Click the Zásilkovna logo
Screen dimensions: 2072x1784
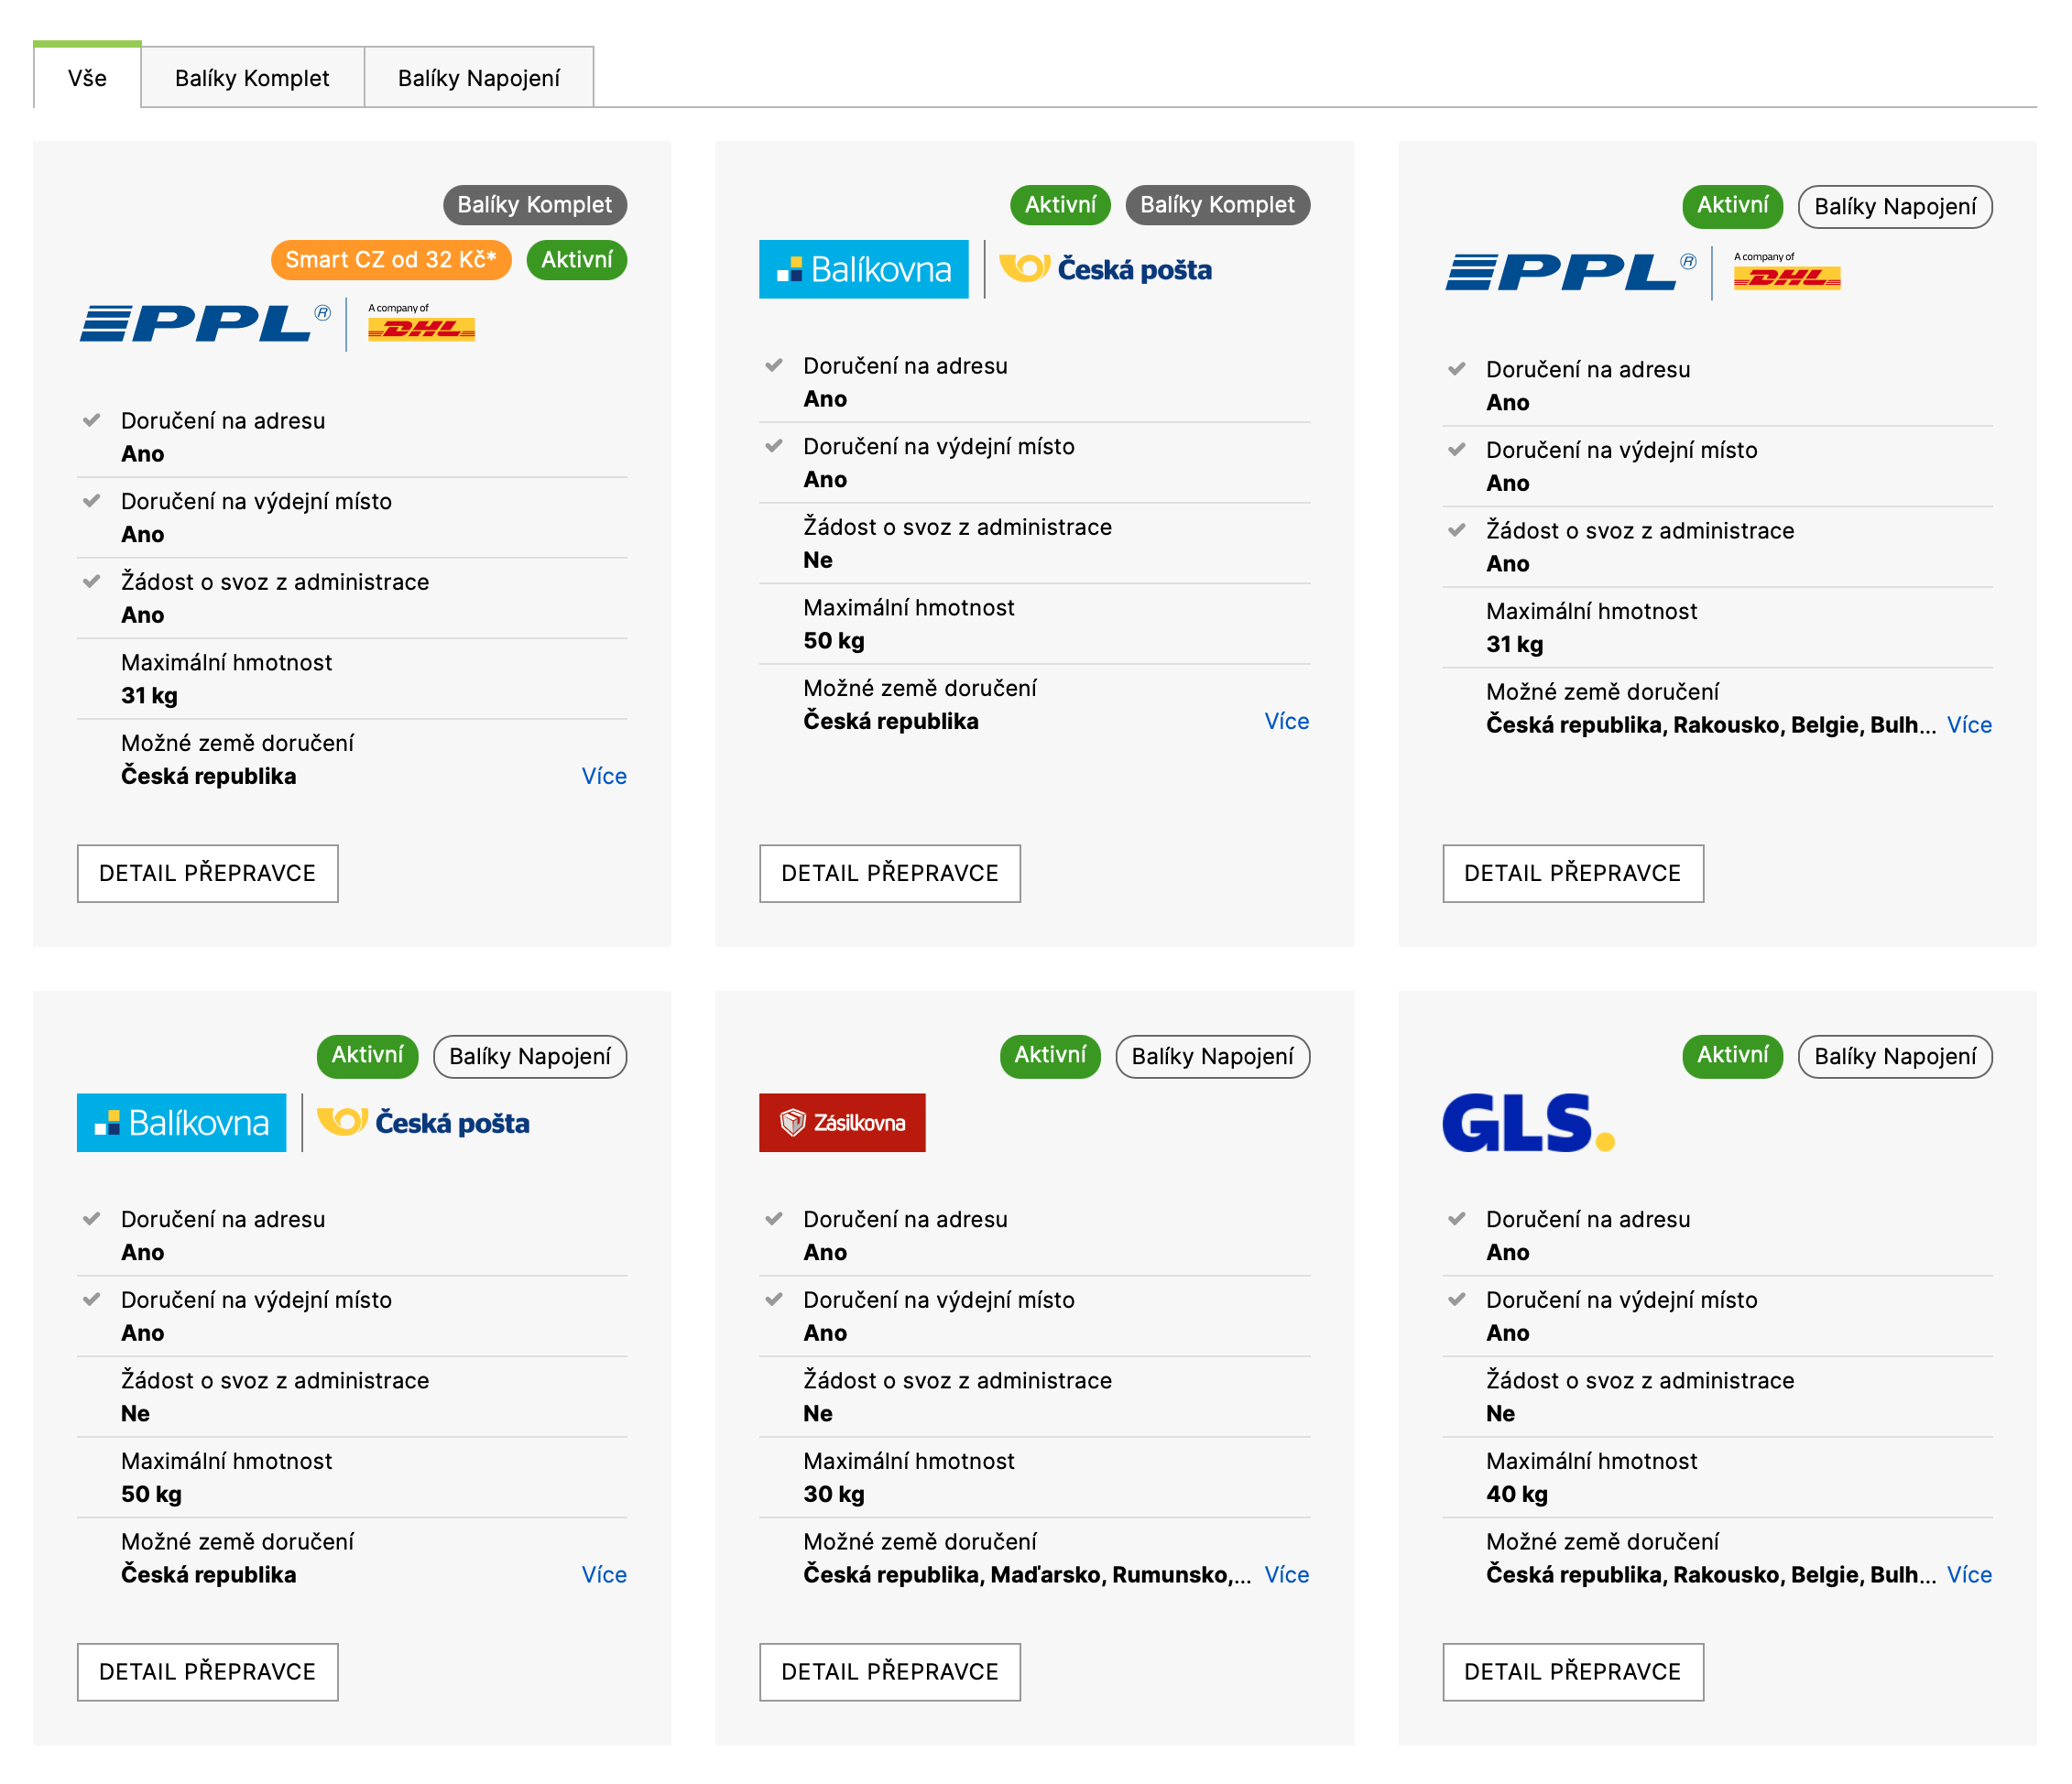click(x=842, y=1122)
